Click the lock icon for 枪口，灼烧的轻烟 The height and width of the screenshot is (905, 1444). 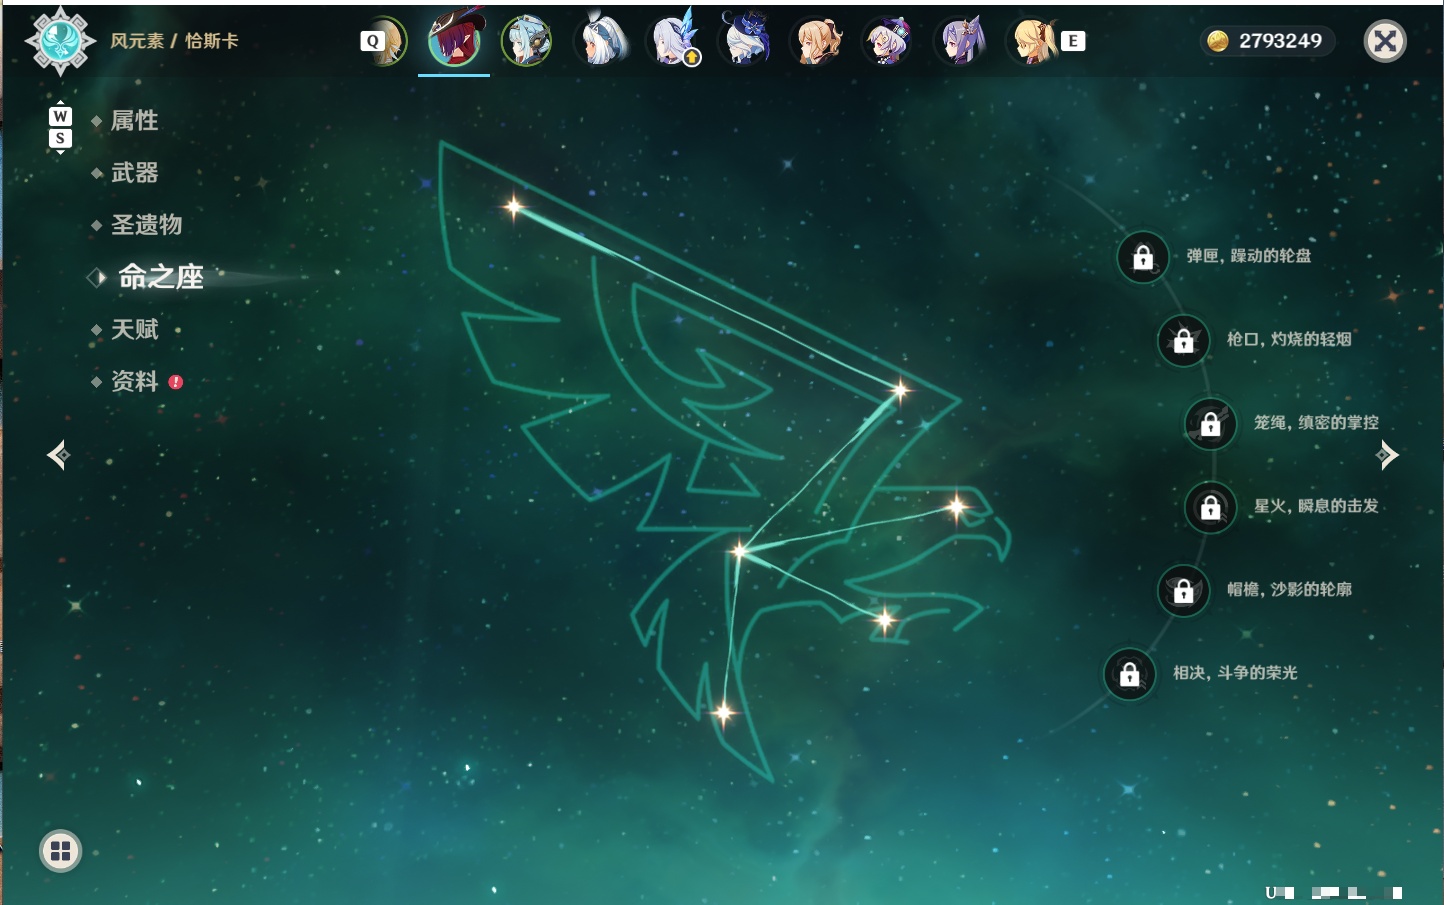(1184, 340)
